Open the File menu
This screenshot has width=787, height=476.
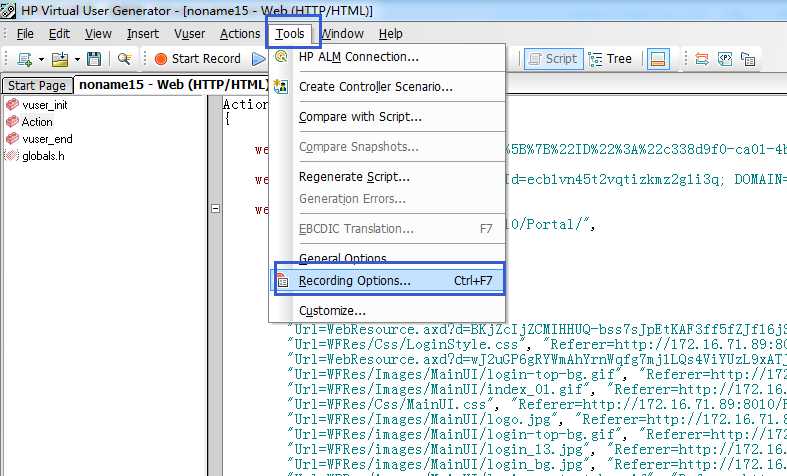[x=25, y=34]
